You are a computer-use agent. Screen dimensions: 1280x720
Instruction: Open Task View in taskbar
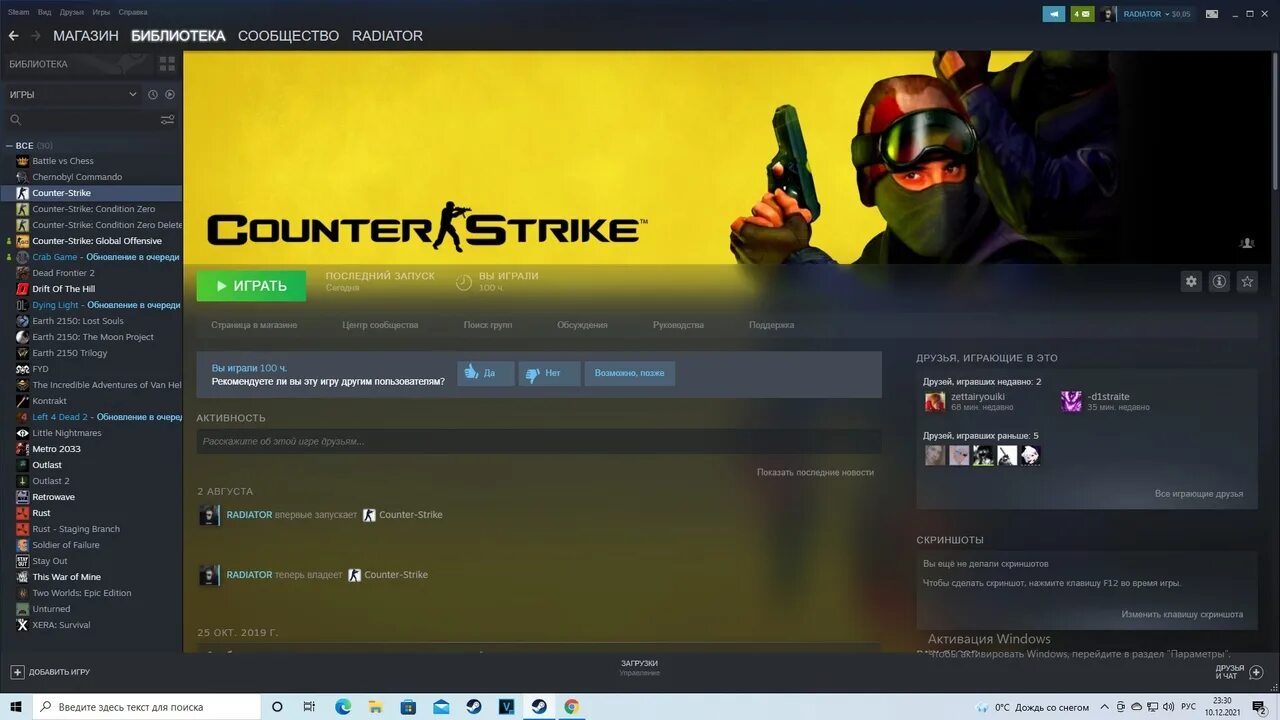point(310,707)
